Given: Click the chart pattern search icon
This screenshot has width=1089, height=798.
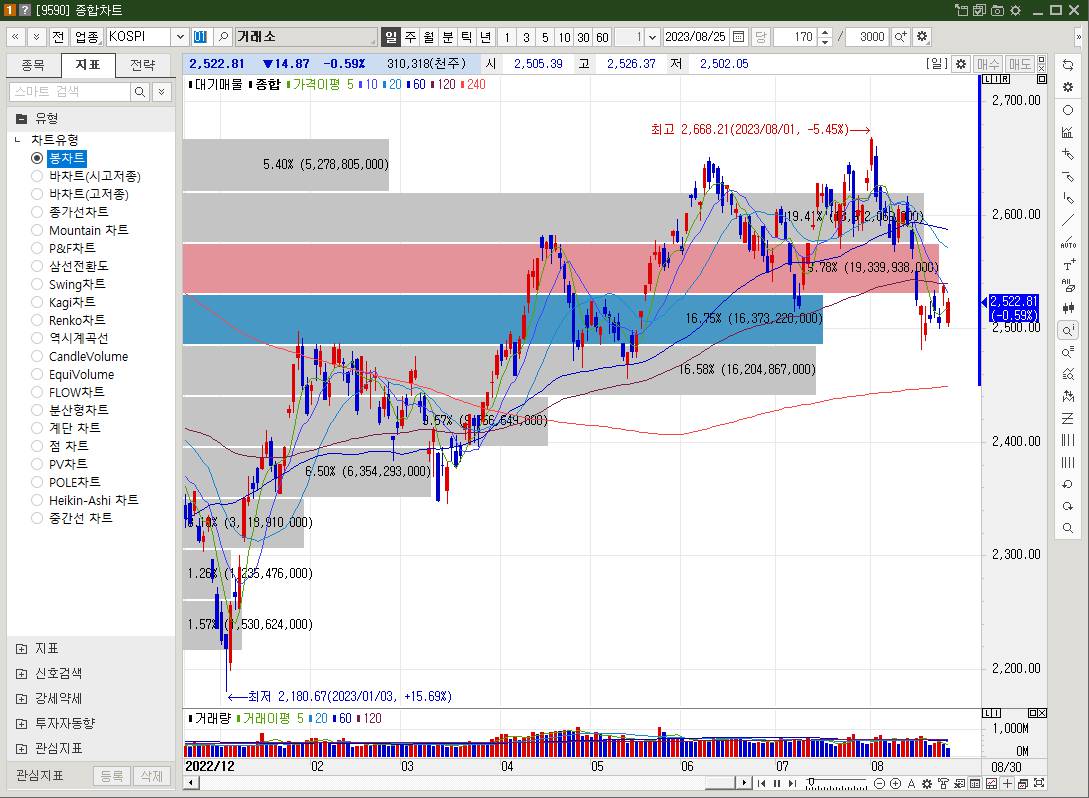Looking at the screenshot, I should tap(1067, 374).
